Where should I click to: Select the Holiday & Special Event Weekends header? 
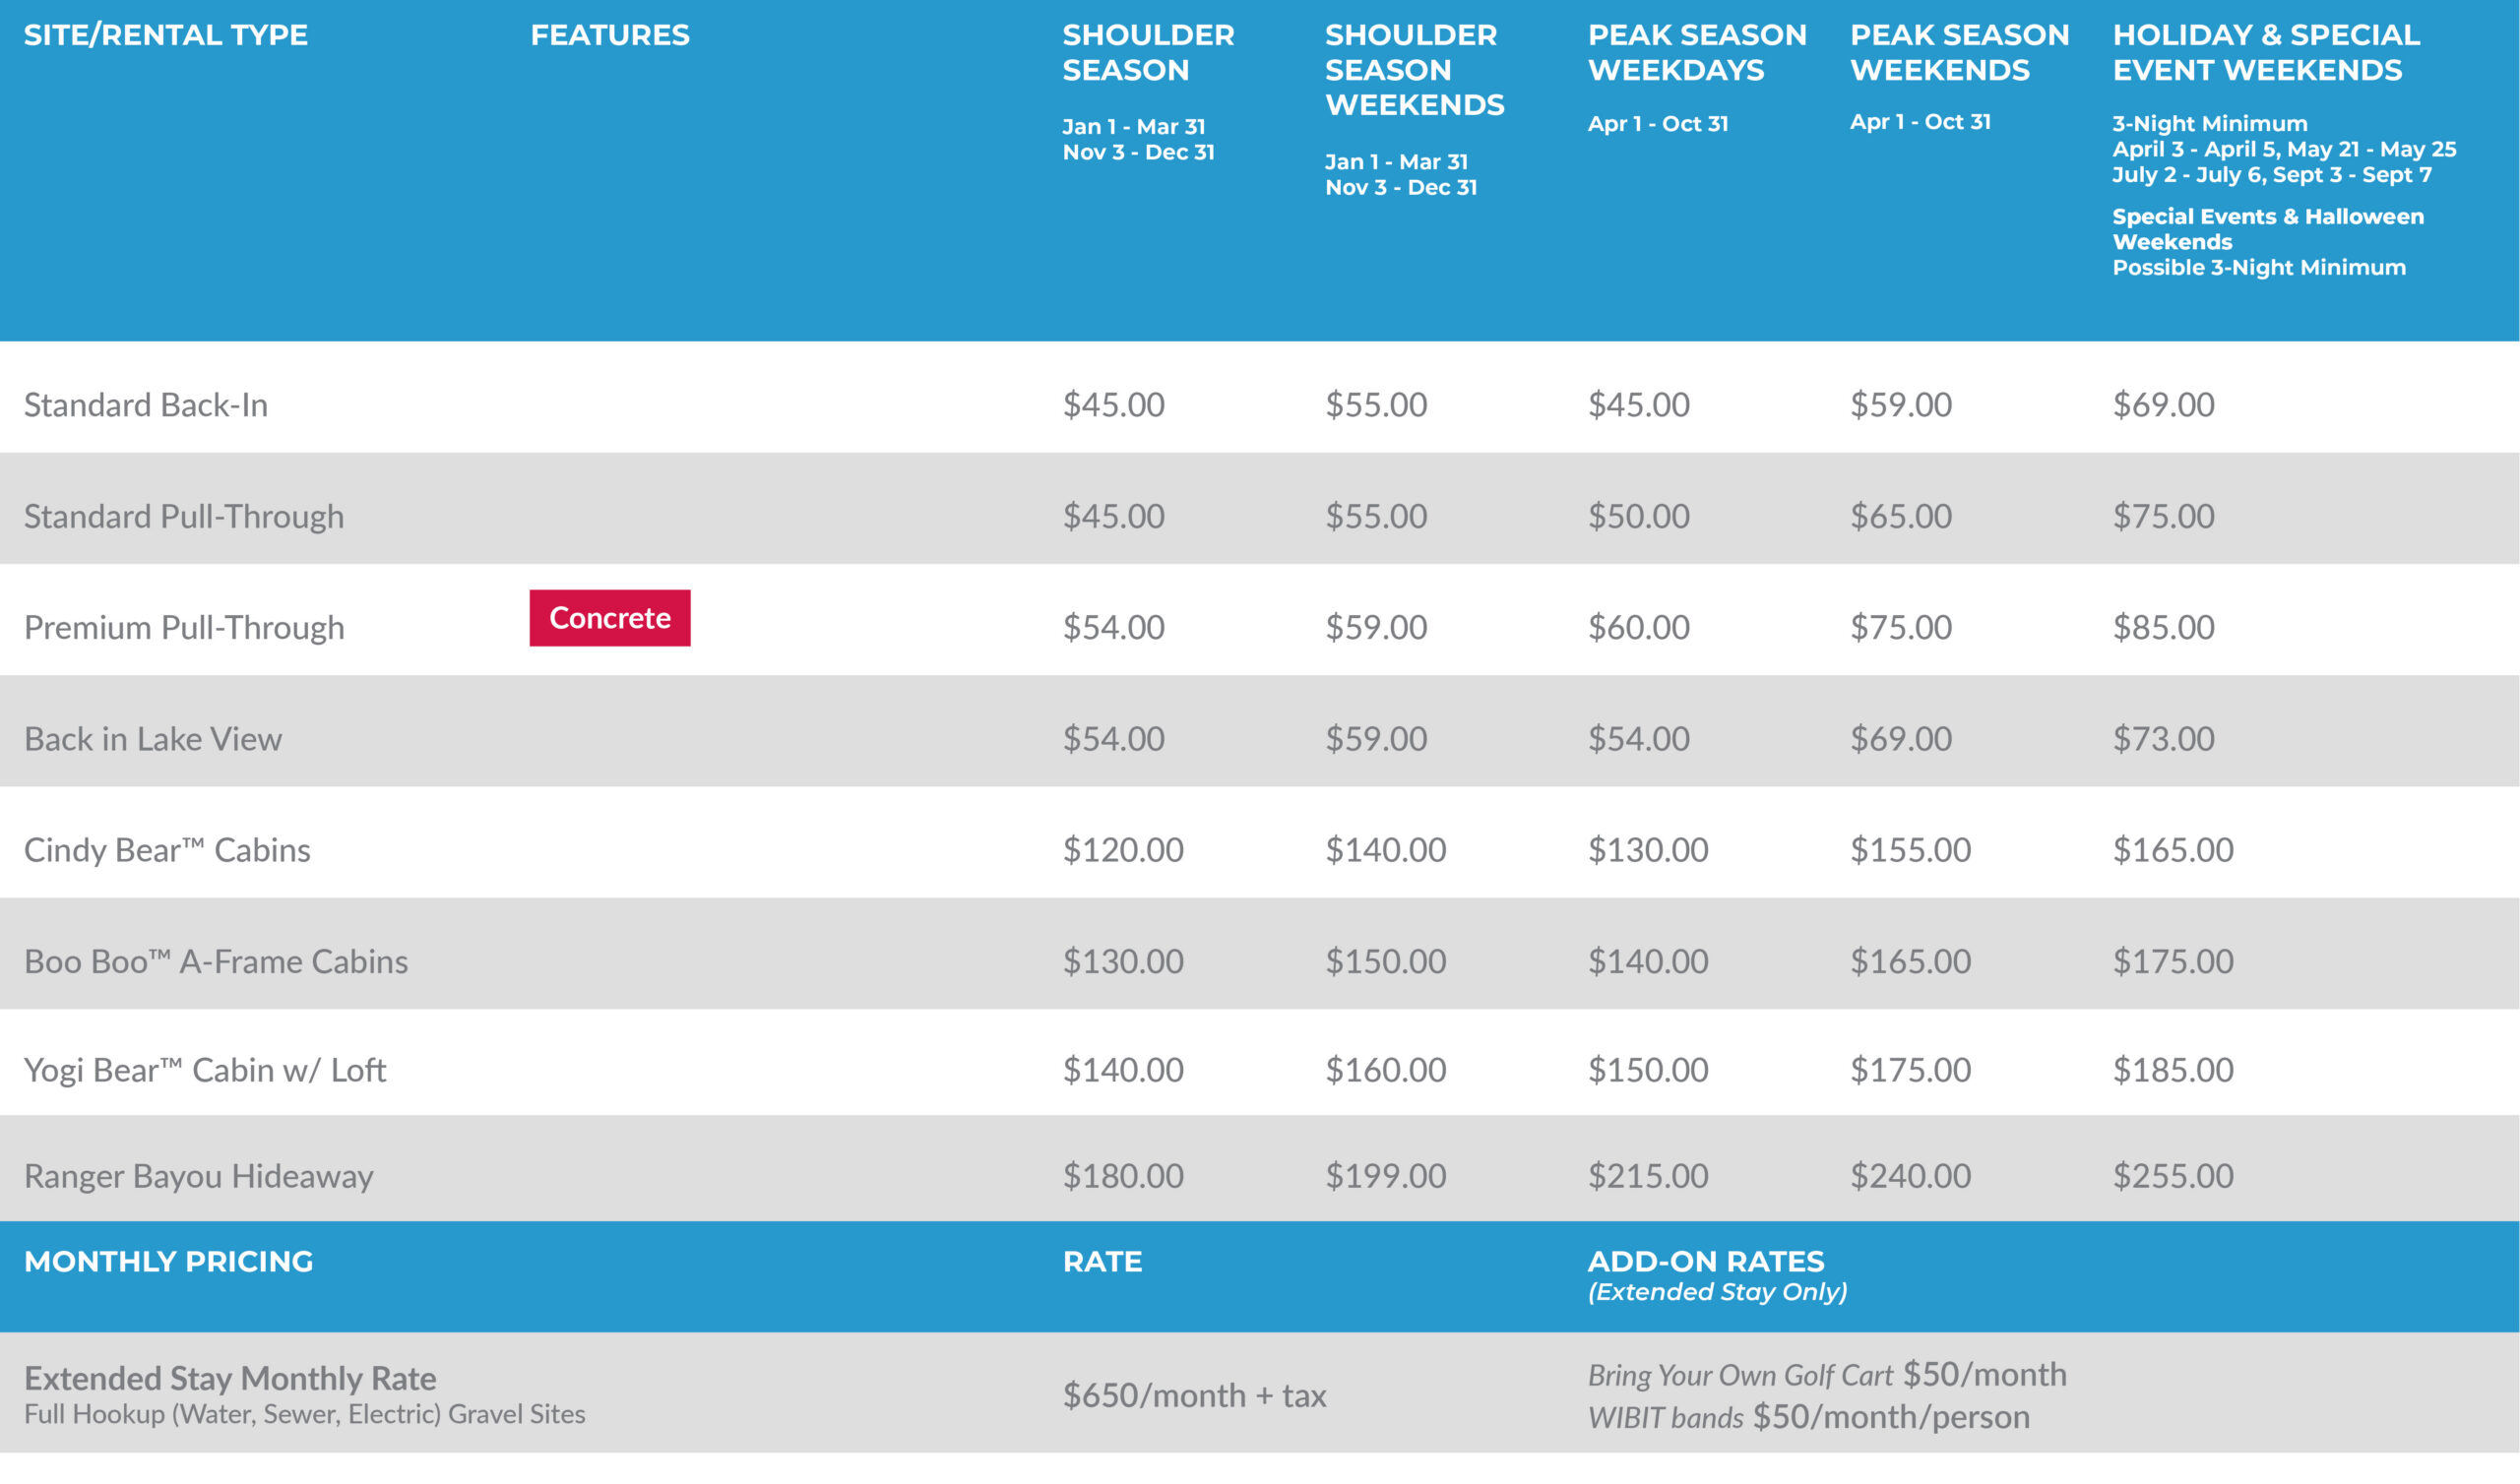pyautogui.click(x=2265, y=52)
